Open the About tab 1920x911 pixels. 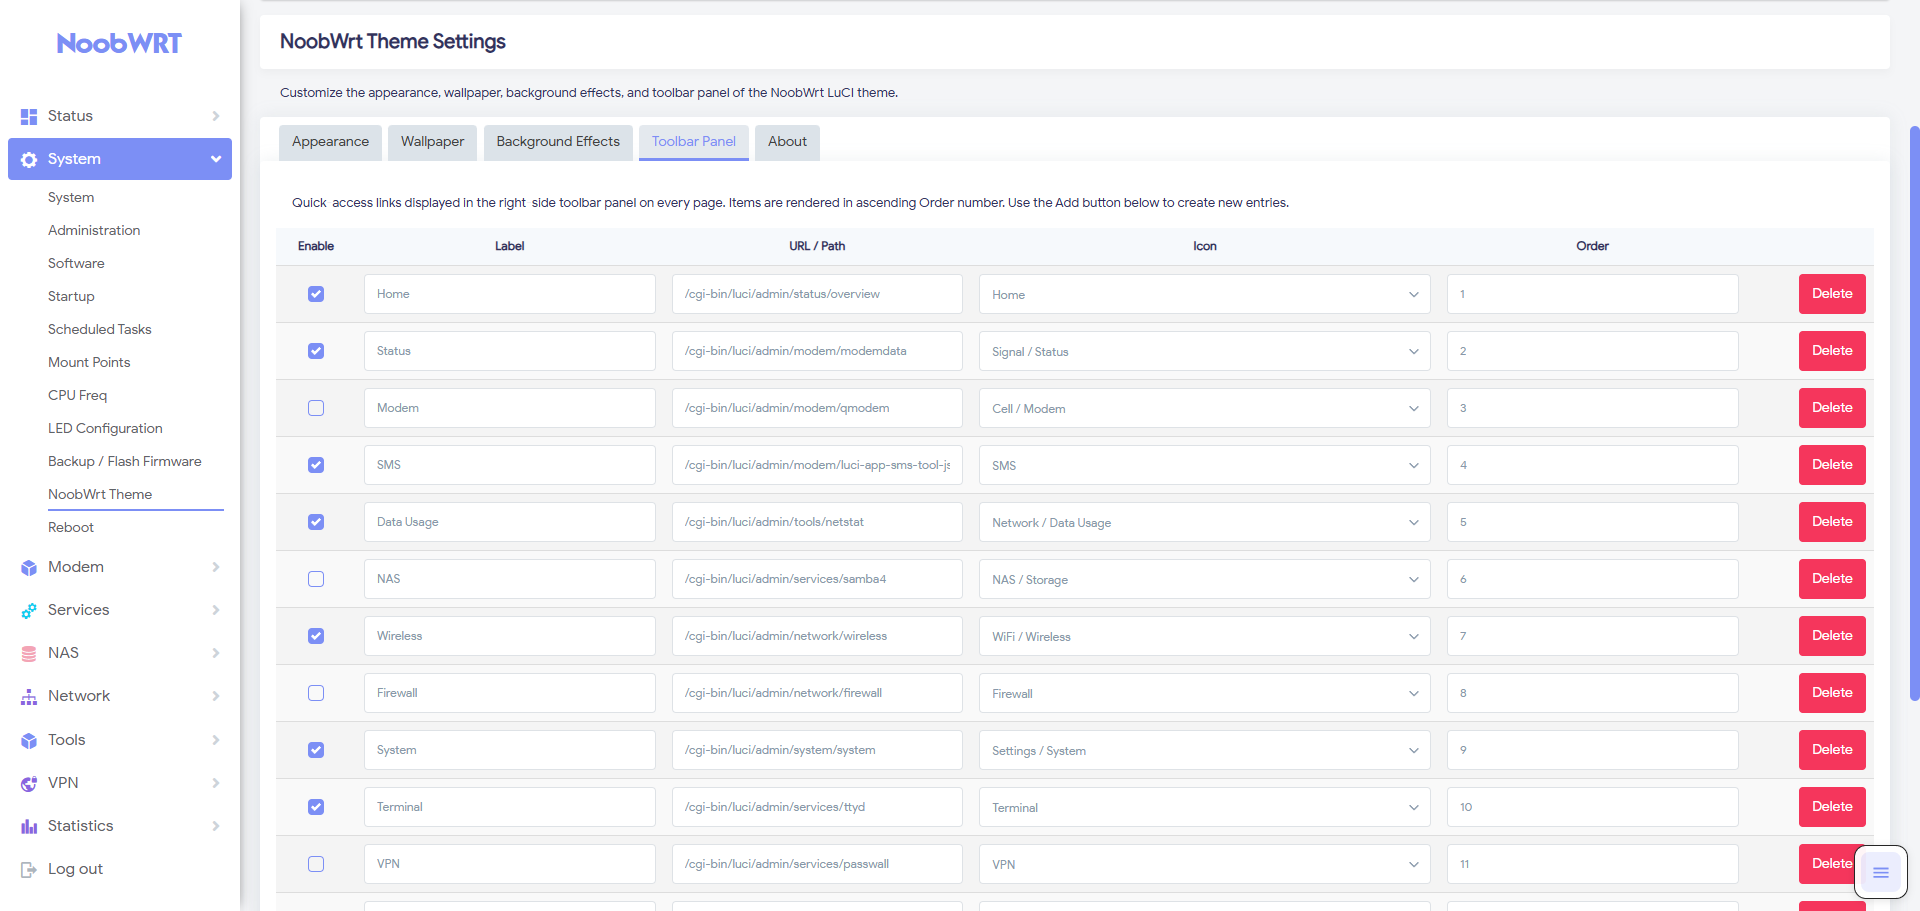(787, 142)
